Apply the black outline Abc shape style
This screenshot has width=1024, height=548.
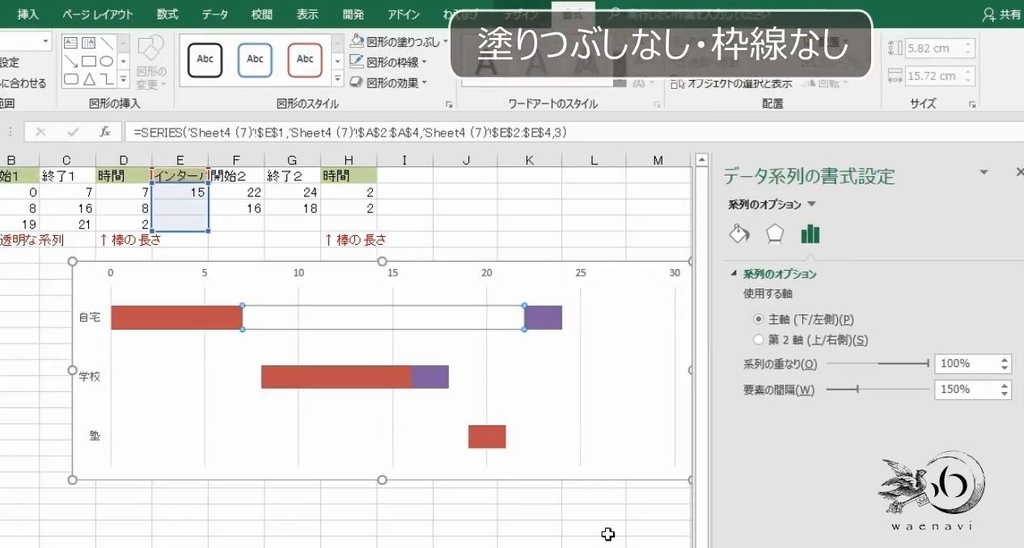point(205,60)
